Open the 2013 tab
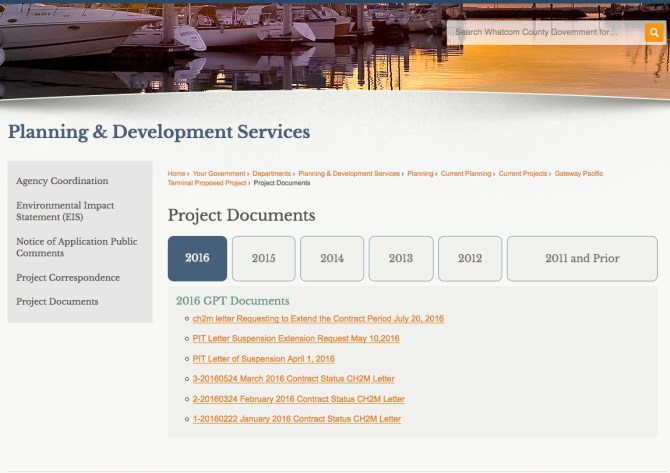This screenshot has width=670, height=473. (401, 258)
